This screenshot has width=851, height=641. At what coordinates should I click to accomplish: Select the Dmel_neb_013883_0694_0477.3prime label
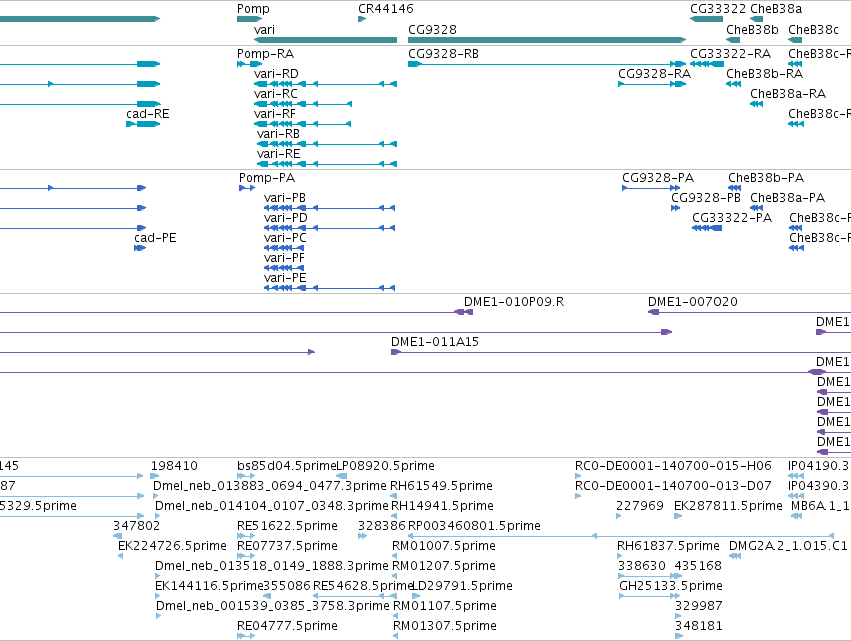click(270, 486)
